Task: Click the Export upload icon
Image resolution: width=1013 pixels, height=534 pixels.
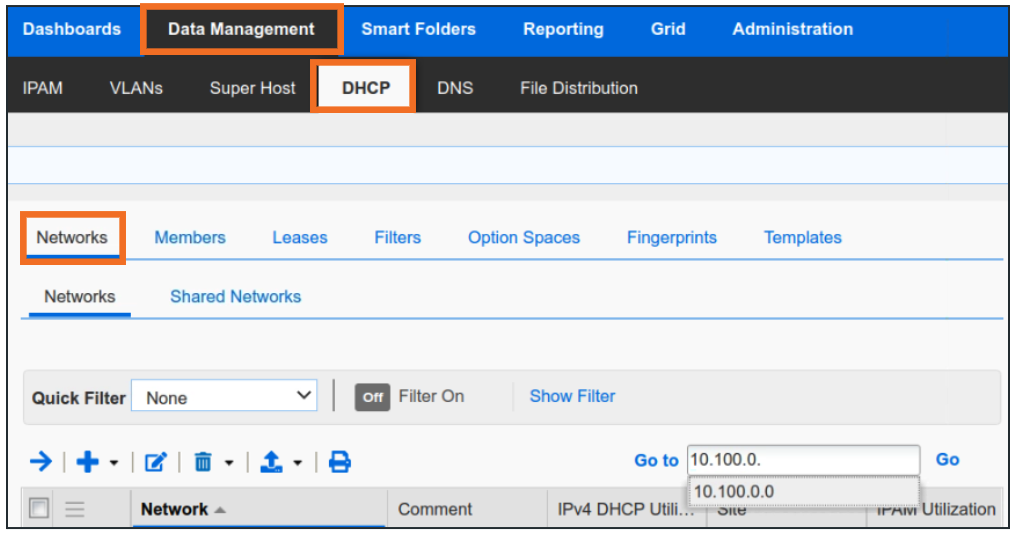Action: pos(271,461)
